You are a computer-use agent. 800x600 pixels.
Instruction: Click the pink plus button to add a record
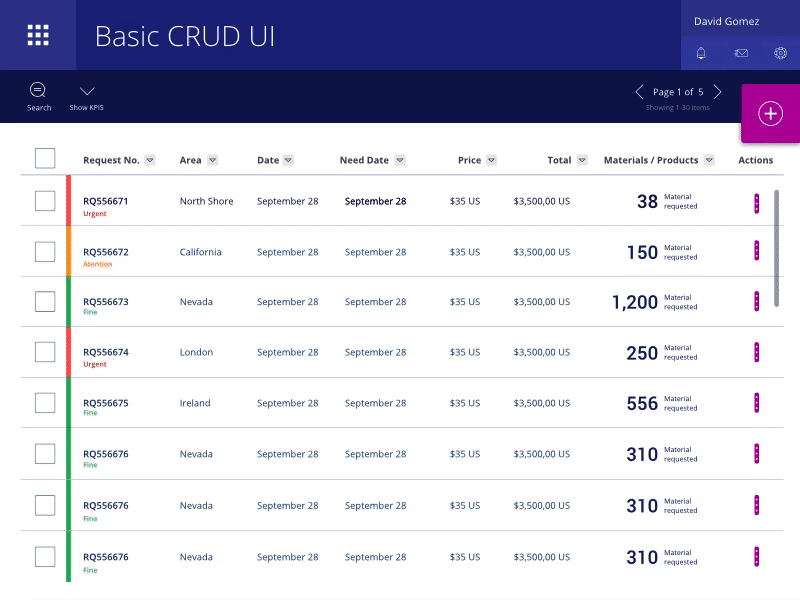click(770, 114)
